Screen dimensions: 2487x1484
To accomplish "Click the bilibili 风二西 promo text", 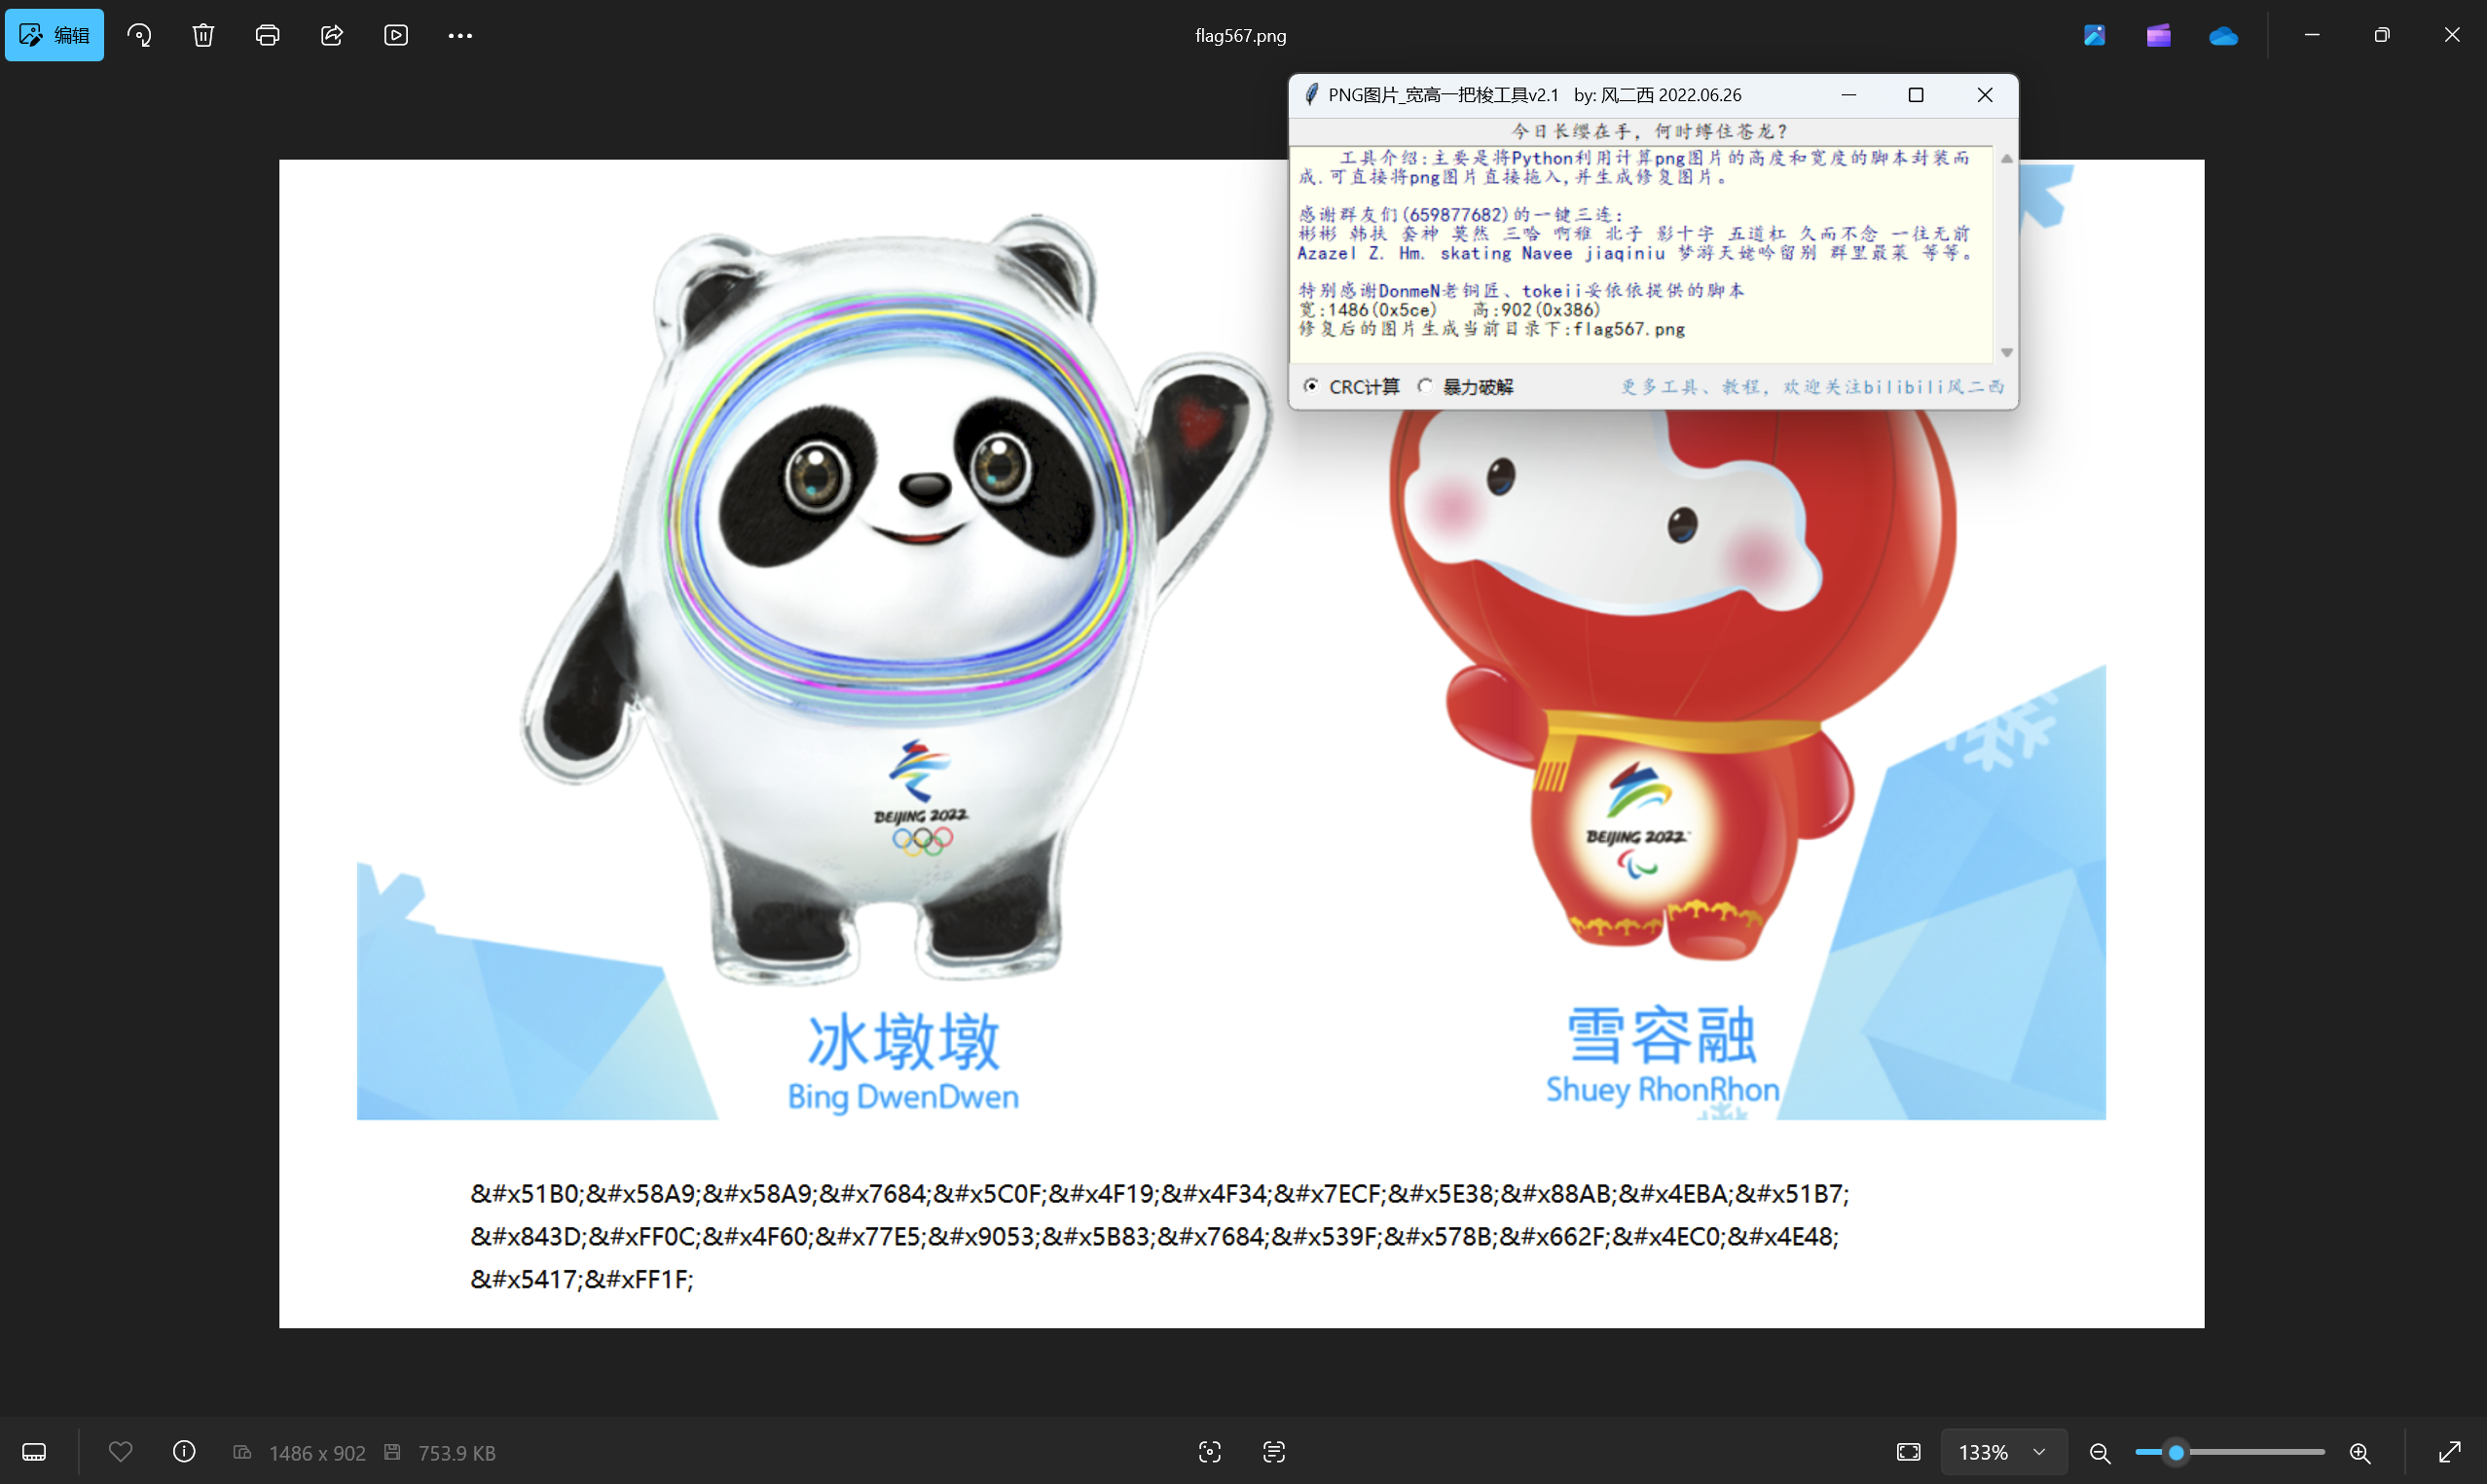I will (1813, 387).
